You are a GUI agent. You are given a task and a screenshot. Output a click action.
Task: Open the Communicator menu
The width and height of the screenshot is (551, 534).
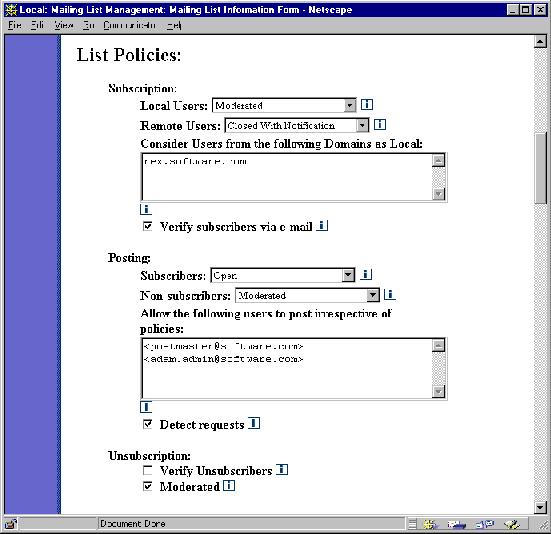pos(129,25)
